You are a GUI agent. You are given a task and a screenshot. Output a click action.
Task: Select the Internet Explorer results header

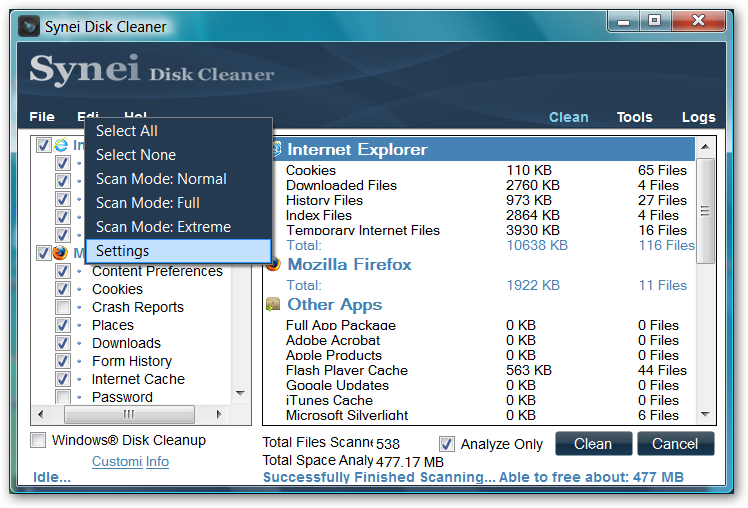[479, 149]
